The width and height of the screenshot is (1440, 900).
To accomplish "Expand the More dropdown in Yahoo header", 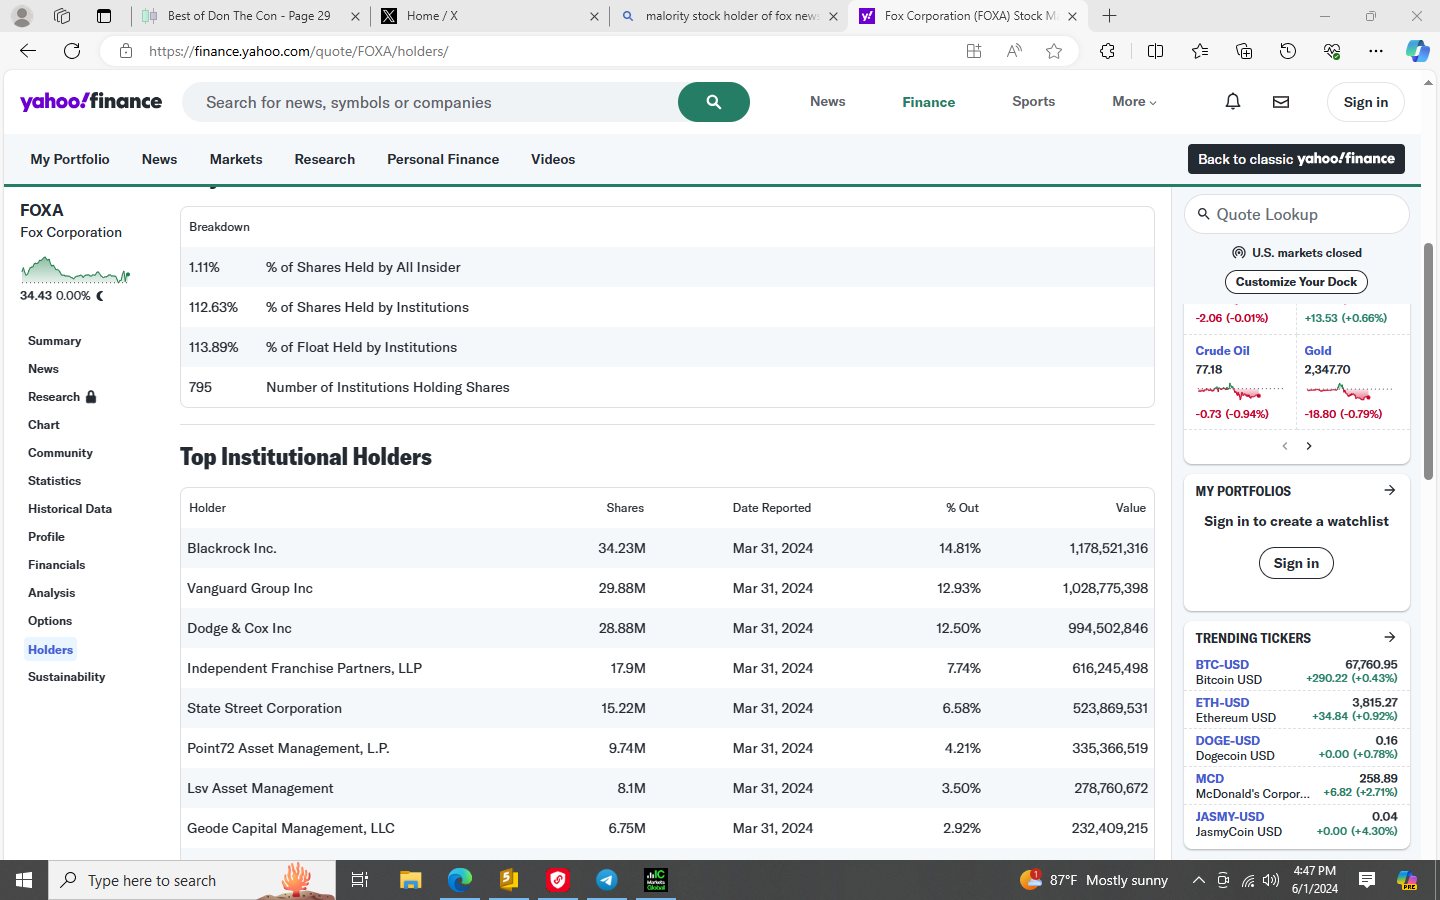I will 1134,102.
